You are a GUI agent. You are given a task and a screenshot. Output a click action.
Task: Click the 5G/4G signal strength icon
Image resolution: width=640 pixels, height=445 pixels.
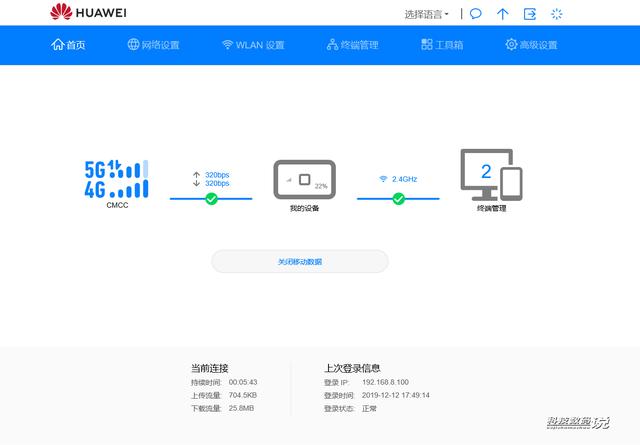tap(116, 179)
